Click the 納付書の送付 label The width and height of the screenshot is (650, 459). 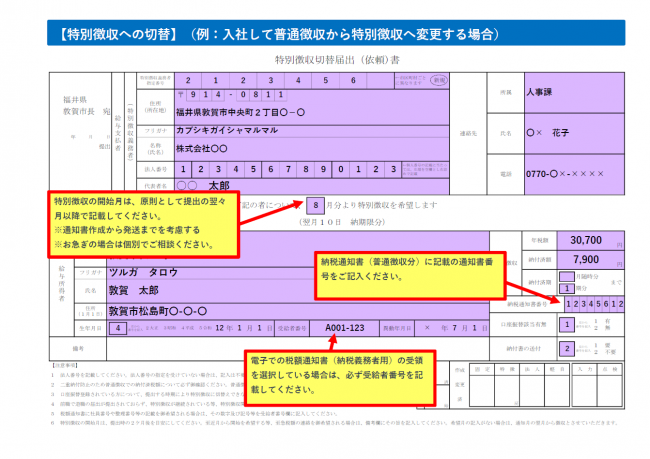coord(523,349)
